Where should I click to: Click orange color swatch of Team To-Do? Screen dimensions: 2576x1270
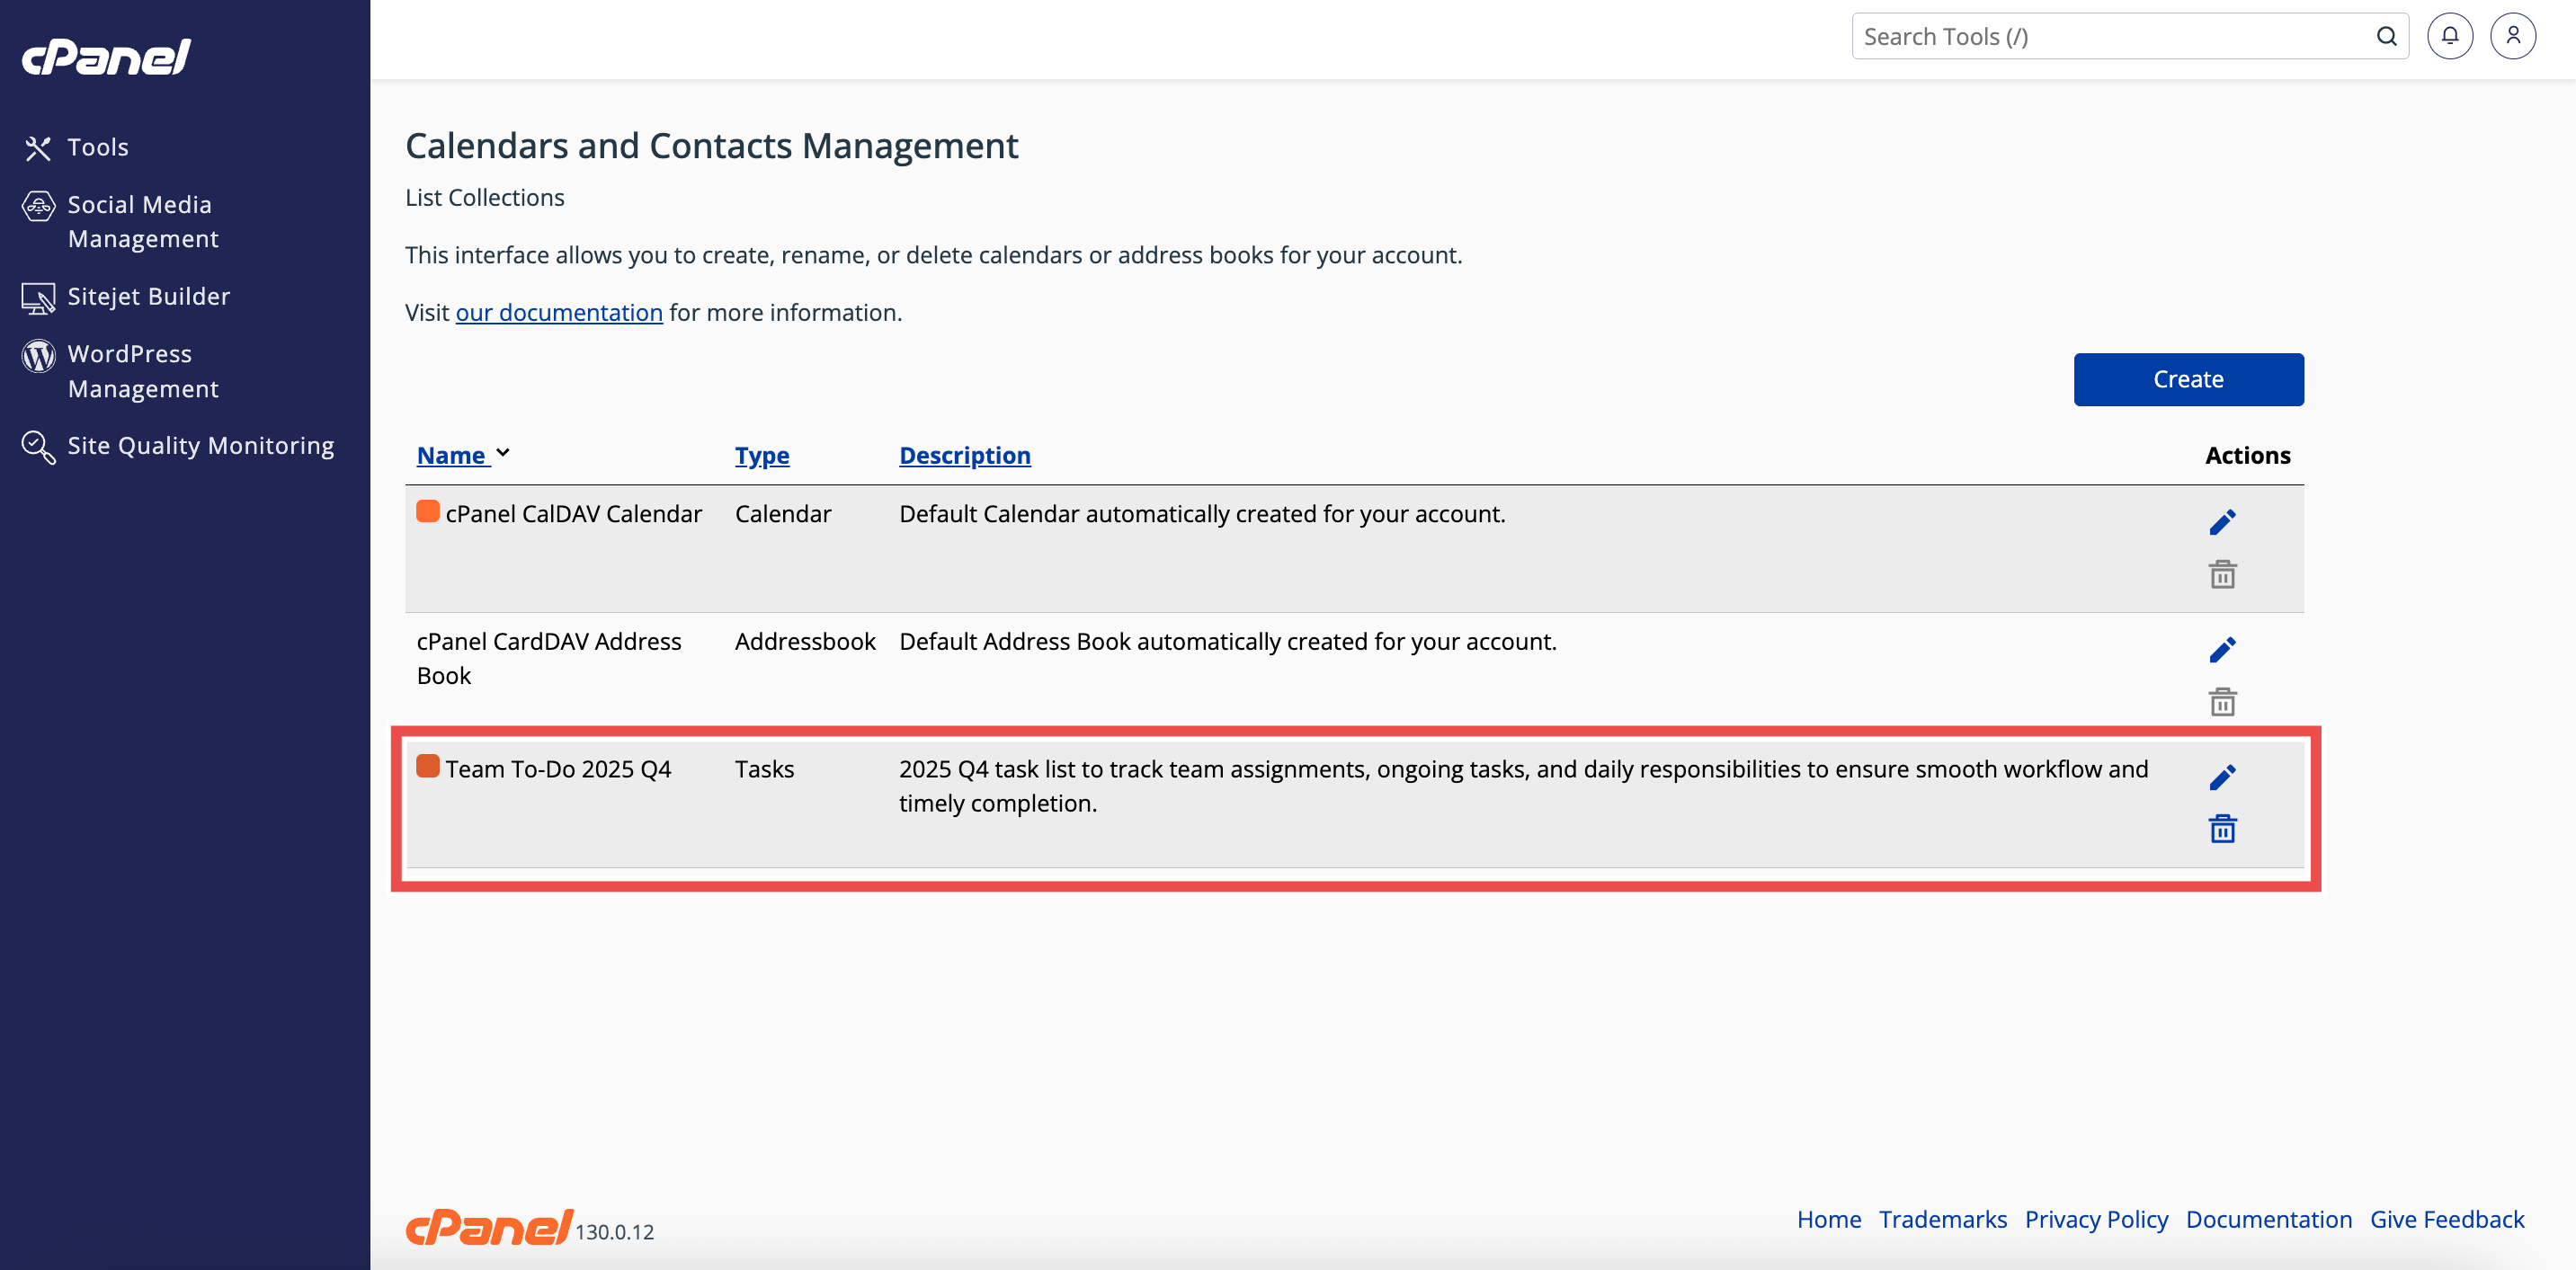(x=427, y=766)
